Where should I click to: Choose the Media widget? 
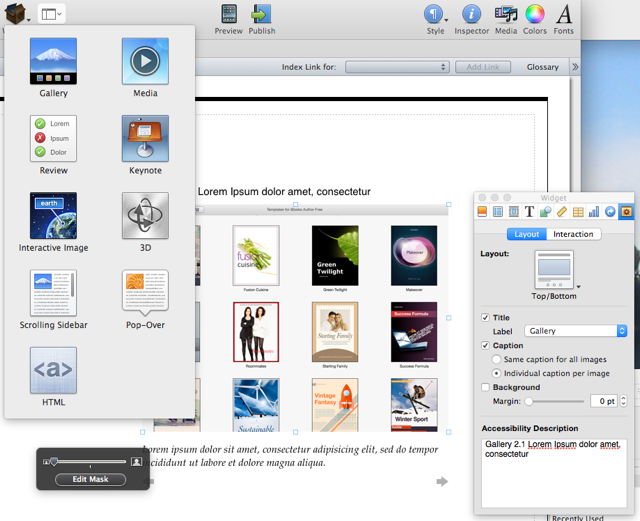pyautogui.click(x=145, y=61)
